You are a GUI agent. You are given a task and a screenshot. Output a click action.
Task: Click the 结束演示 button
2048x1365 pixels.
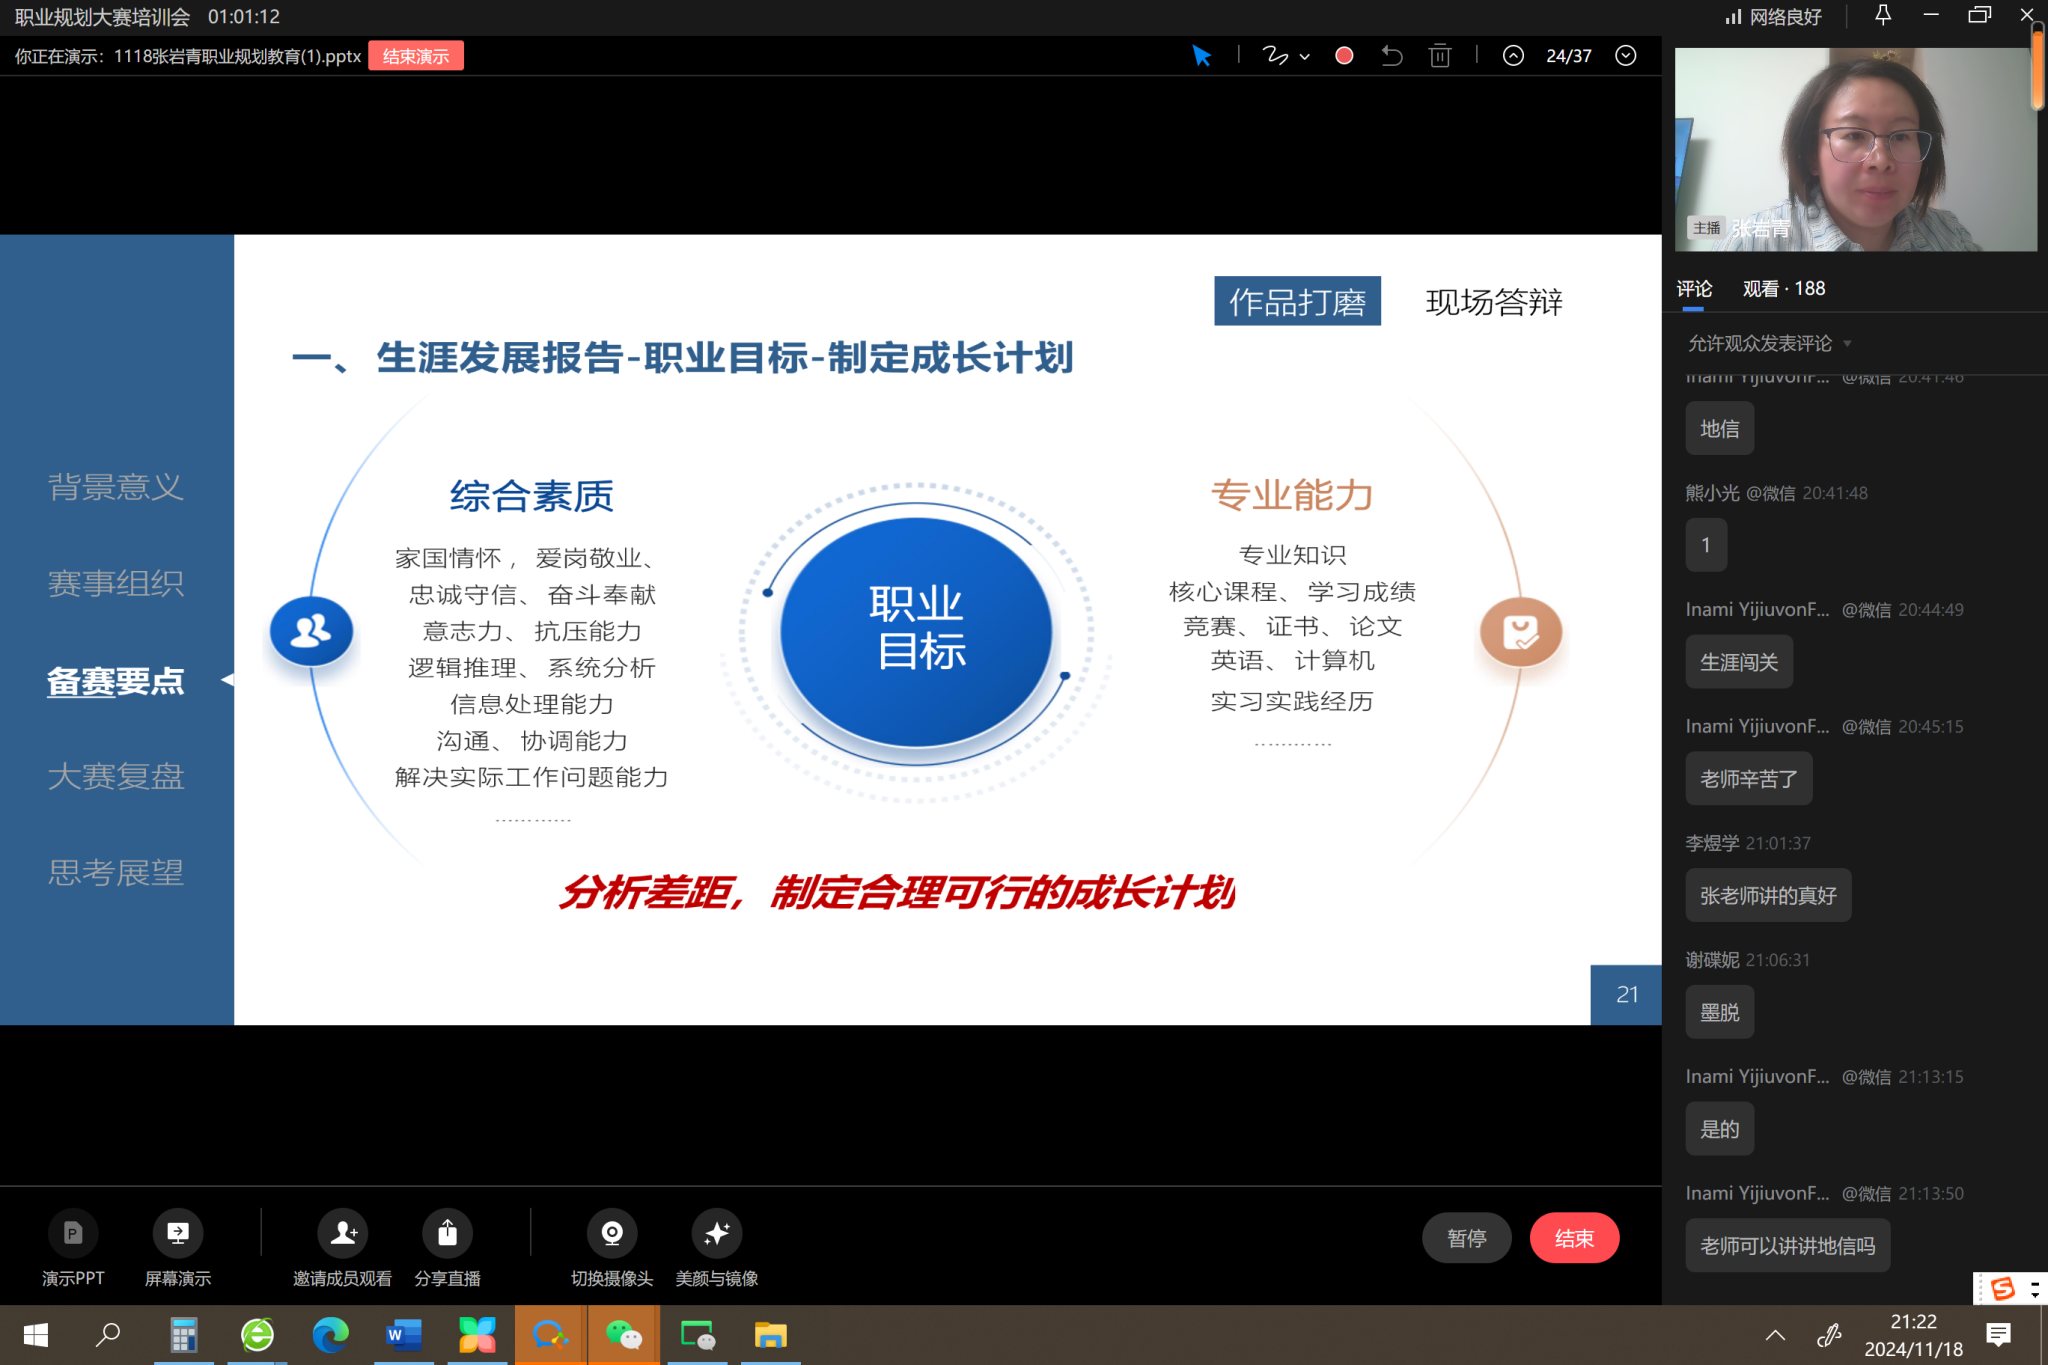(416, 56)
